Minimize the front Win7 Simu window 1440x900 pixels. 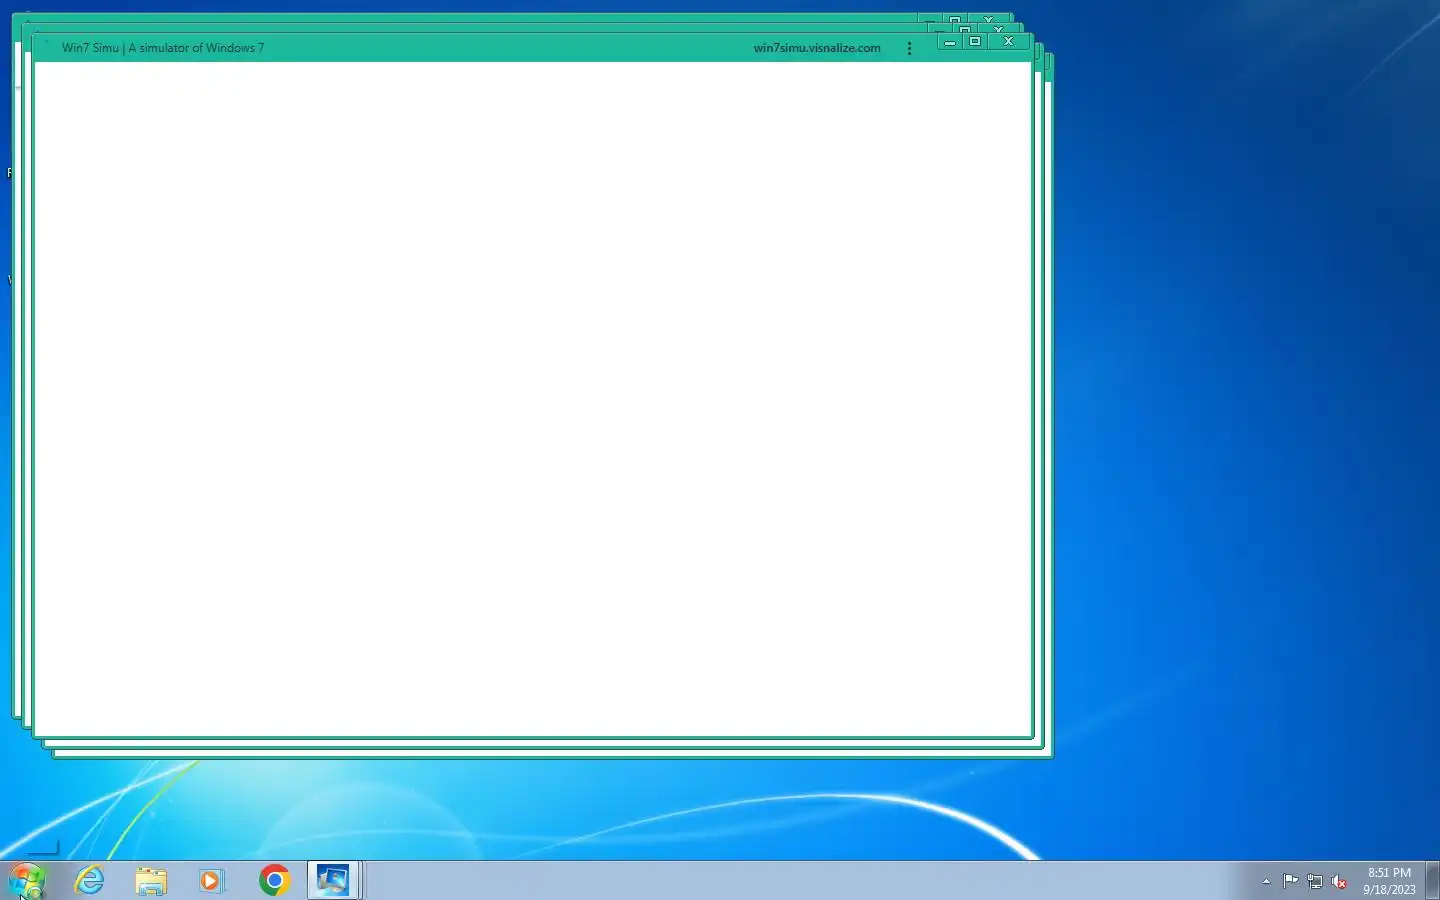coord(950,42)
